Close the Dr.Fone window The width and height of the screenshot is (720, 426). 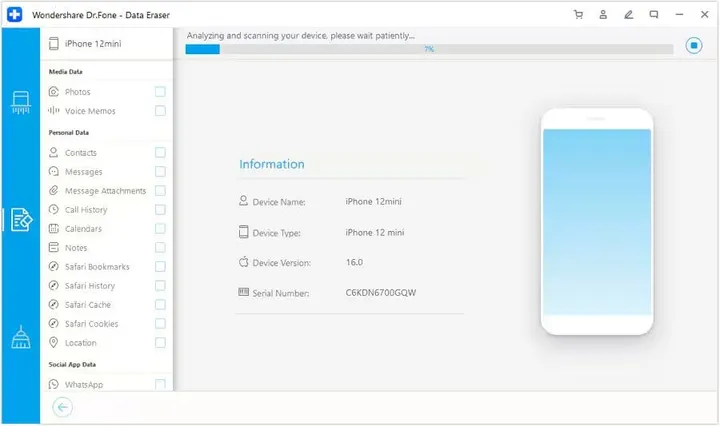pyautogui.click(x=704, y=15)
